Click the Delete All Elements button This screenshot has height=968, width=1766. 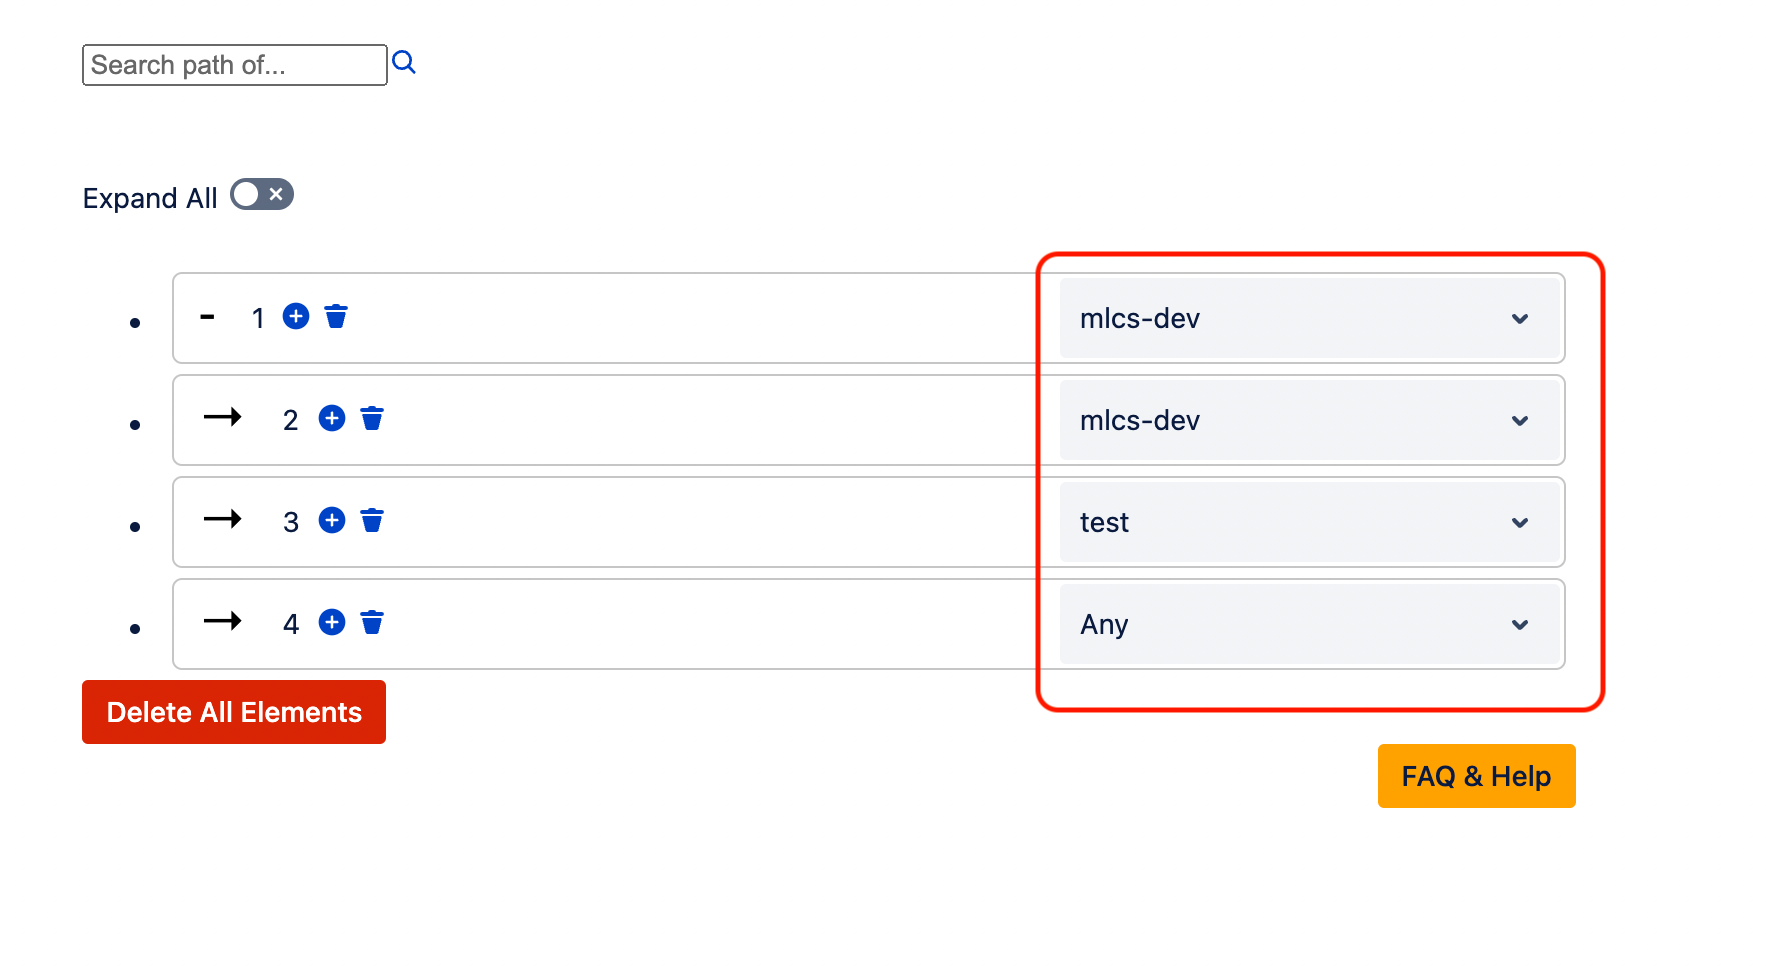click(x=234, y=712)
